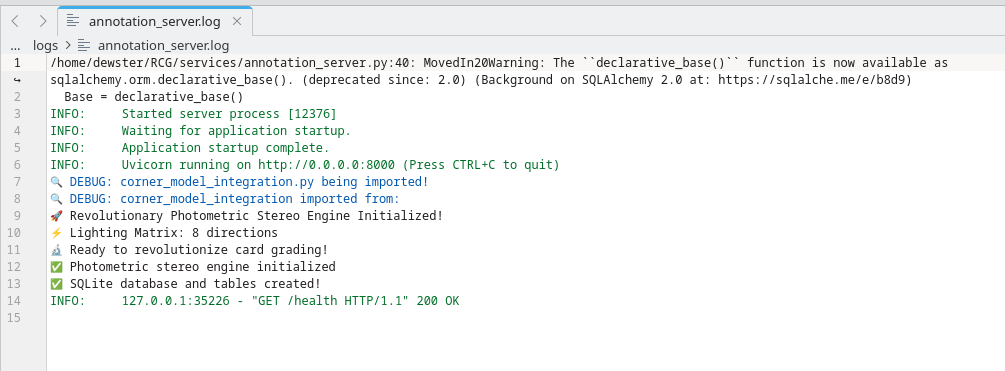Click line number 14 in the gutter
1005x371 pixels.
tap(14, 301)
